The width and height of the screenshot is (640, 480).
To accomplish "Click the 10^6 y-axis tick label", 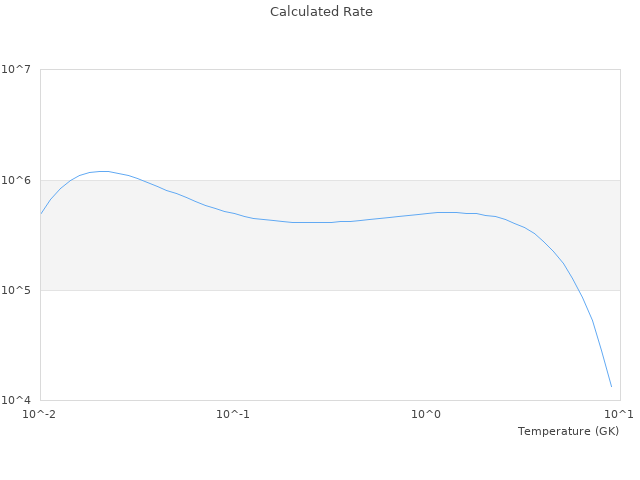I will pos(16,180).
